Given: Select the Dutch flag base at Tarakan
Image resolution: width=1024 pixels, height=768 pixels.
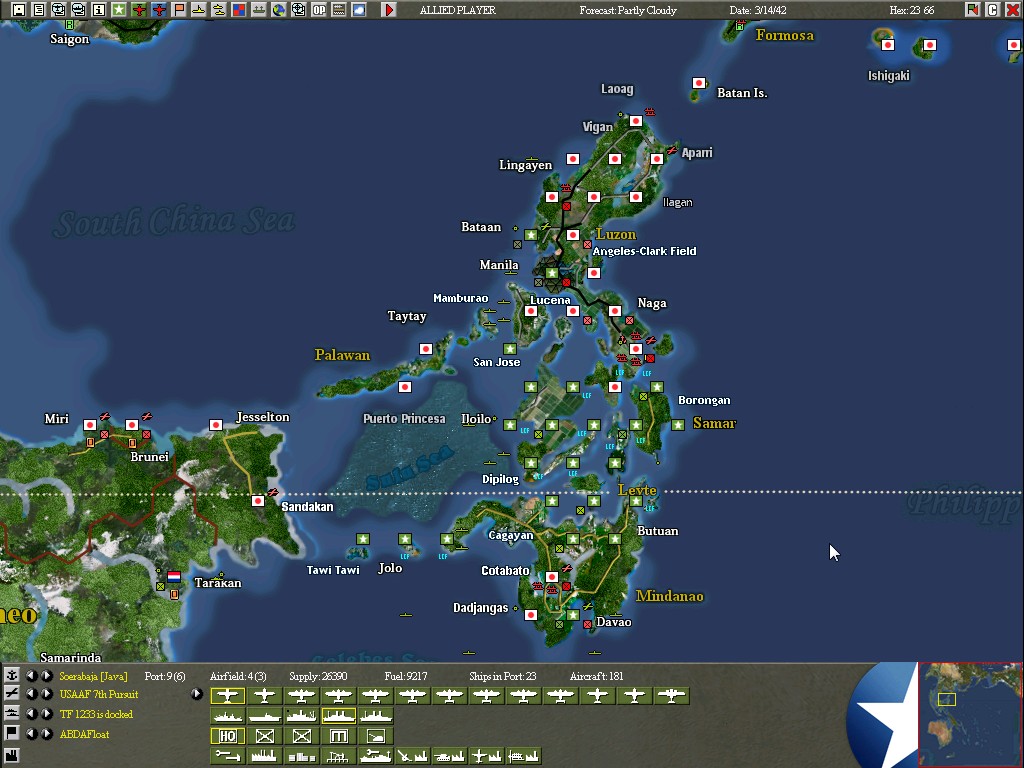Looking at the screenshot, I should pos(174,577).
